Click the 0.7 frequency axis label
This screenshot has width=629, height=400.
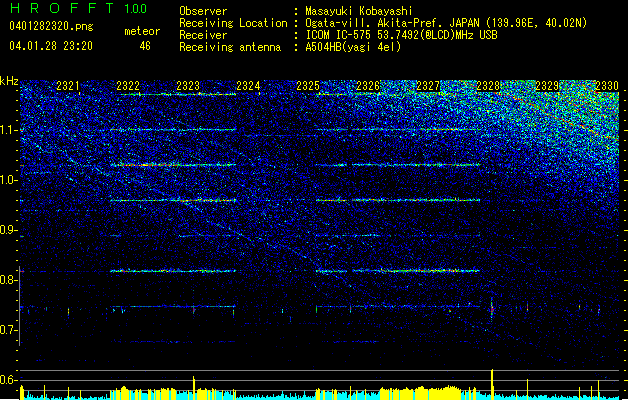tap(9, 330)
